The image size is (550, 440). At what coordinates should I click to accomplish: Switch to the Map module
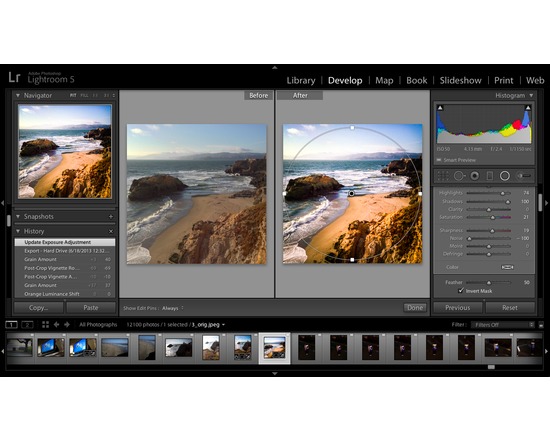pyautogui.click(x=384, y=81)
